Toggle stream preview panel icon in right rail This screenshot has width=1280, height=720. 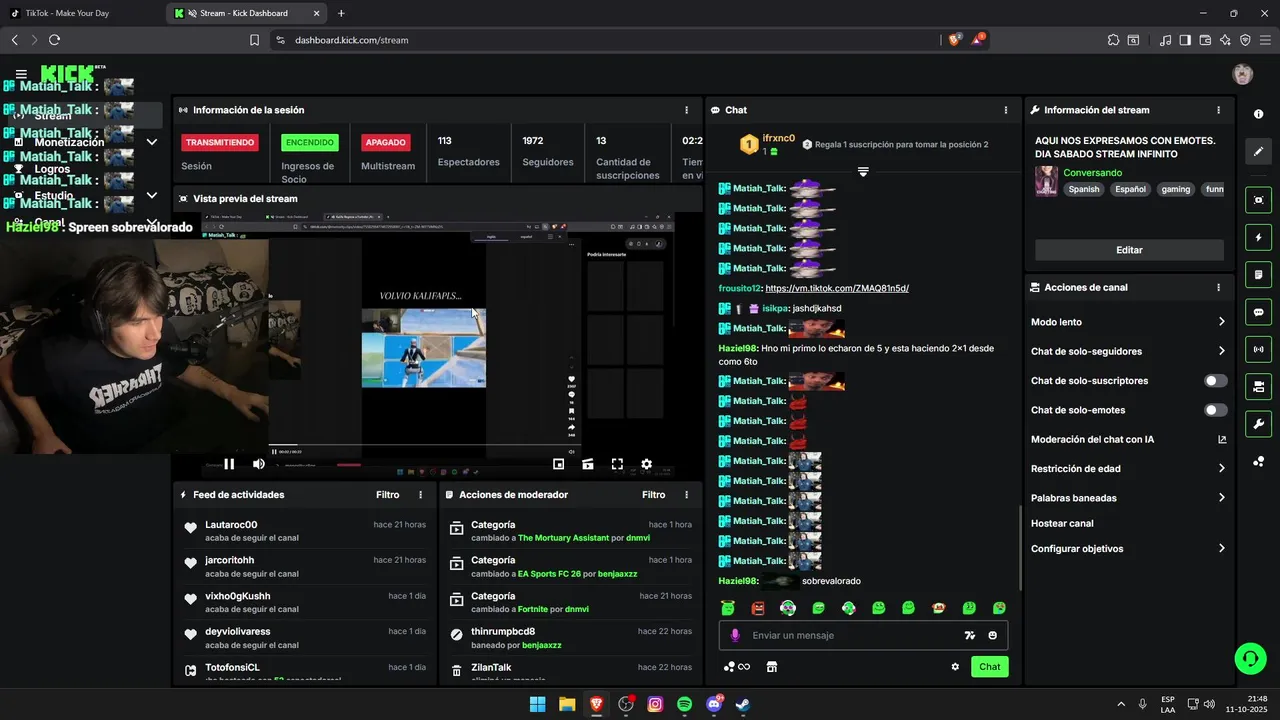pos(1258,200)
